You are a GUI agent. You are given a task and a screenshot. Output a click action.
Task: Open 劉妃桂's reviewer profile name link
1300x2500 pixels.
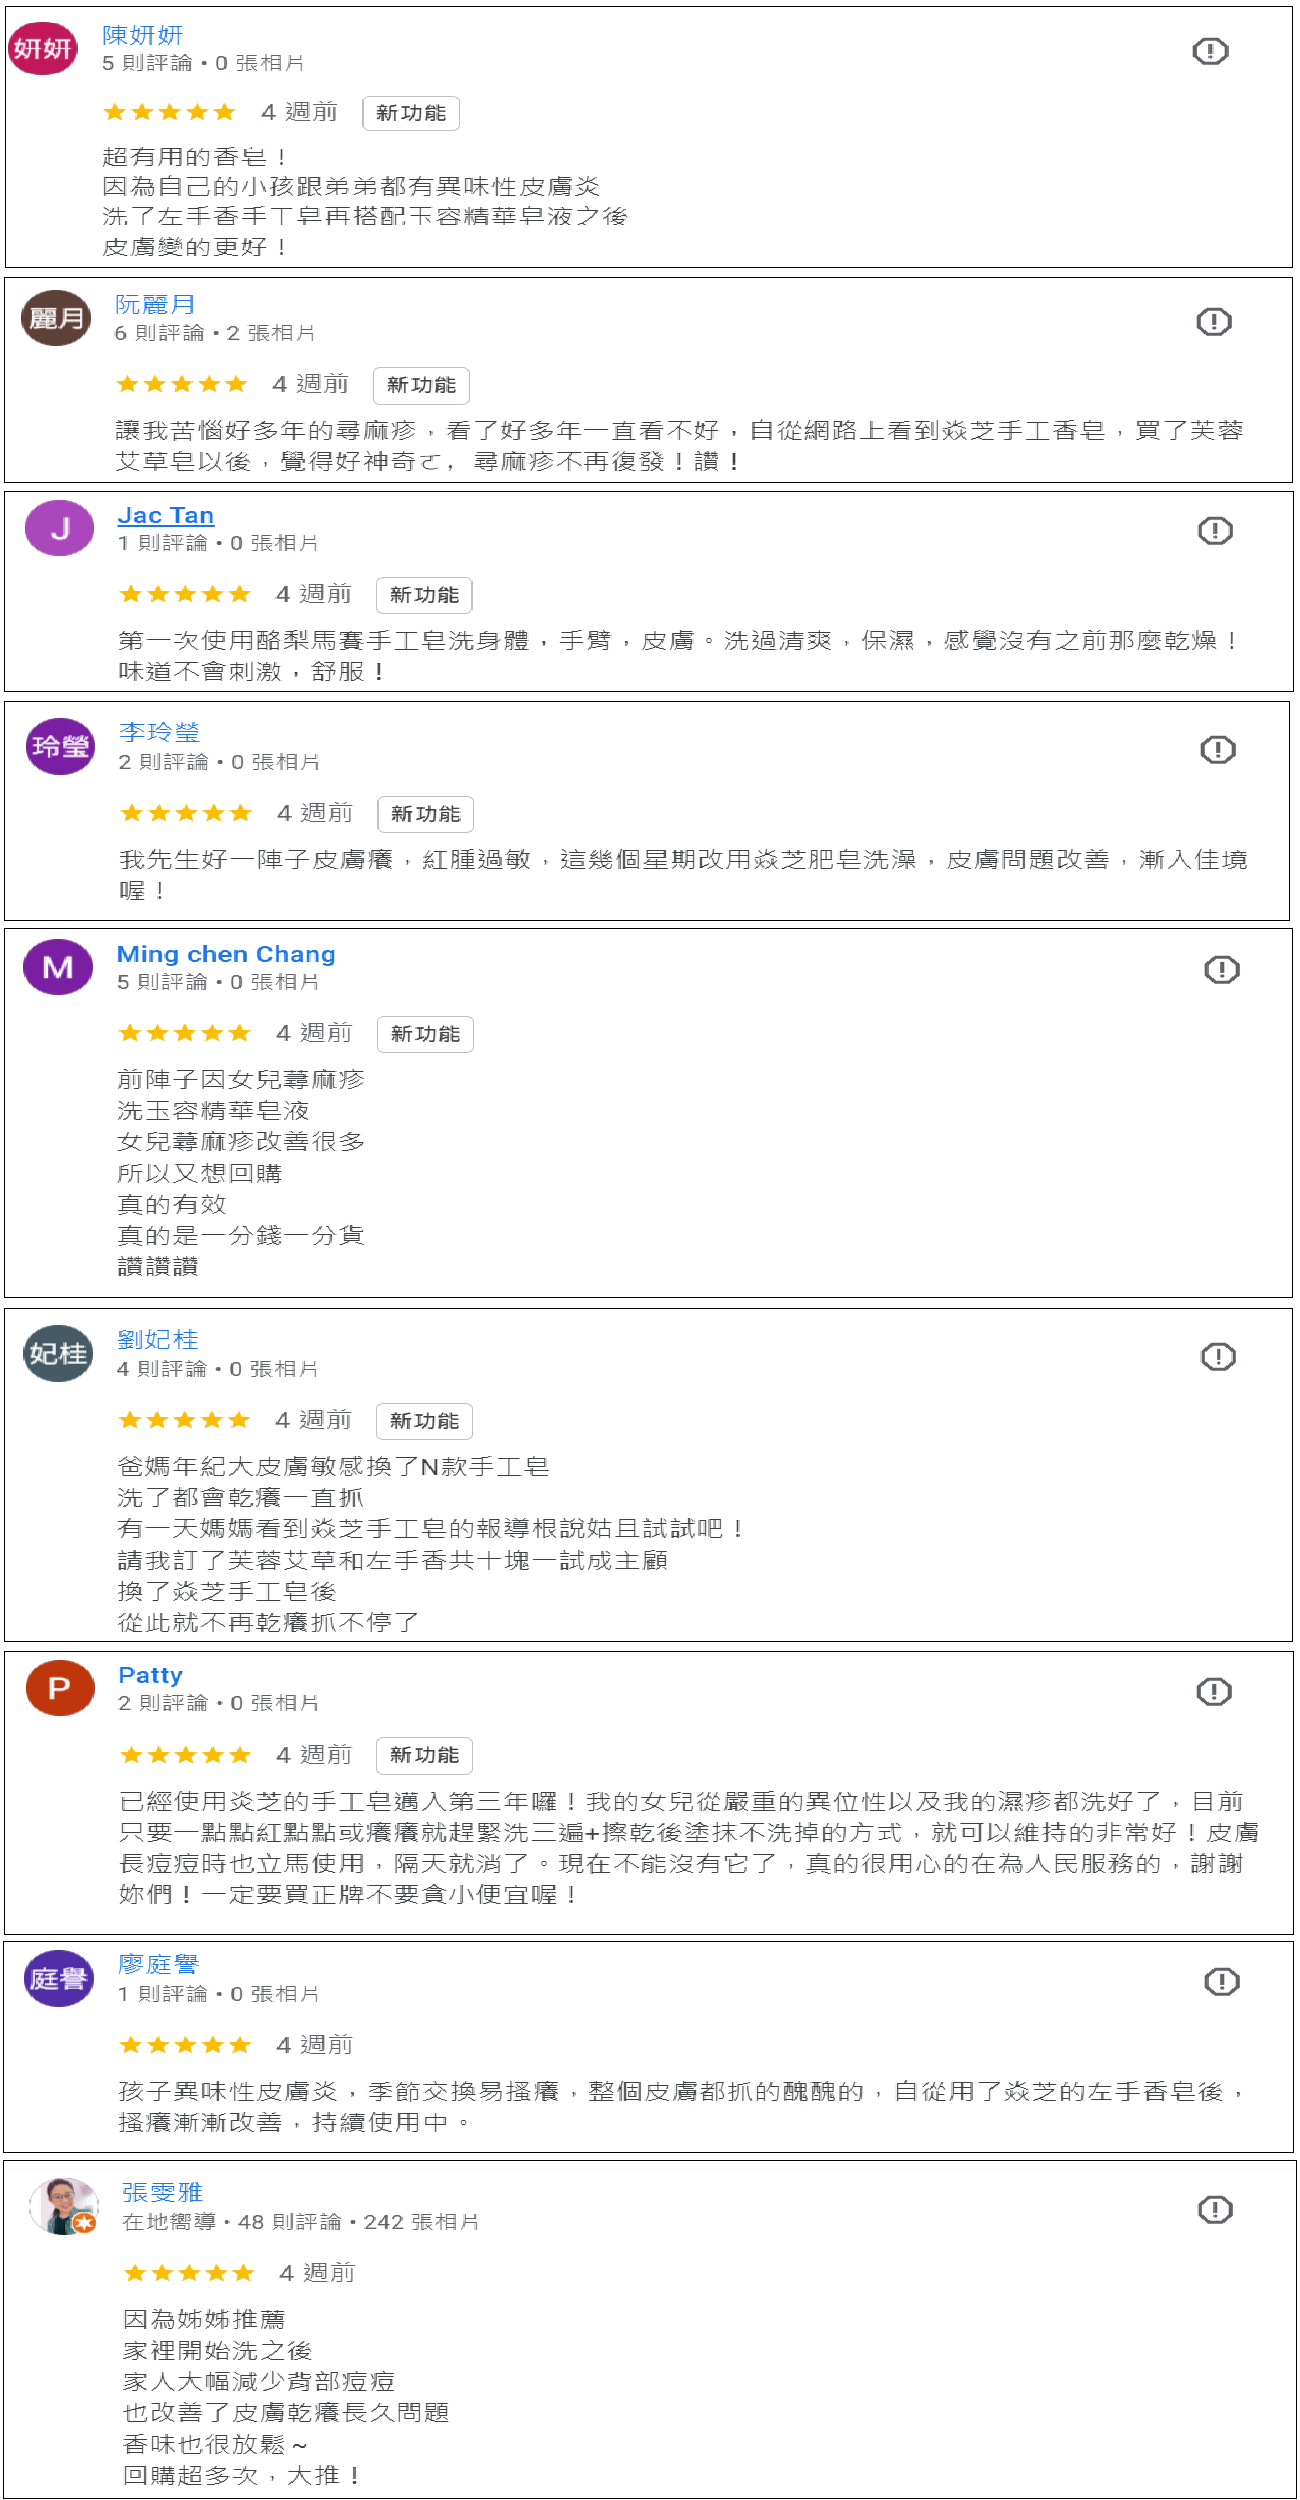coord(158,1339)
